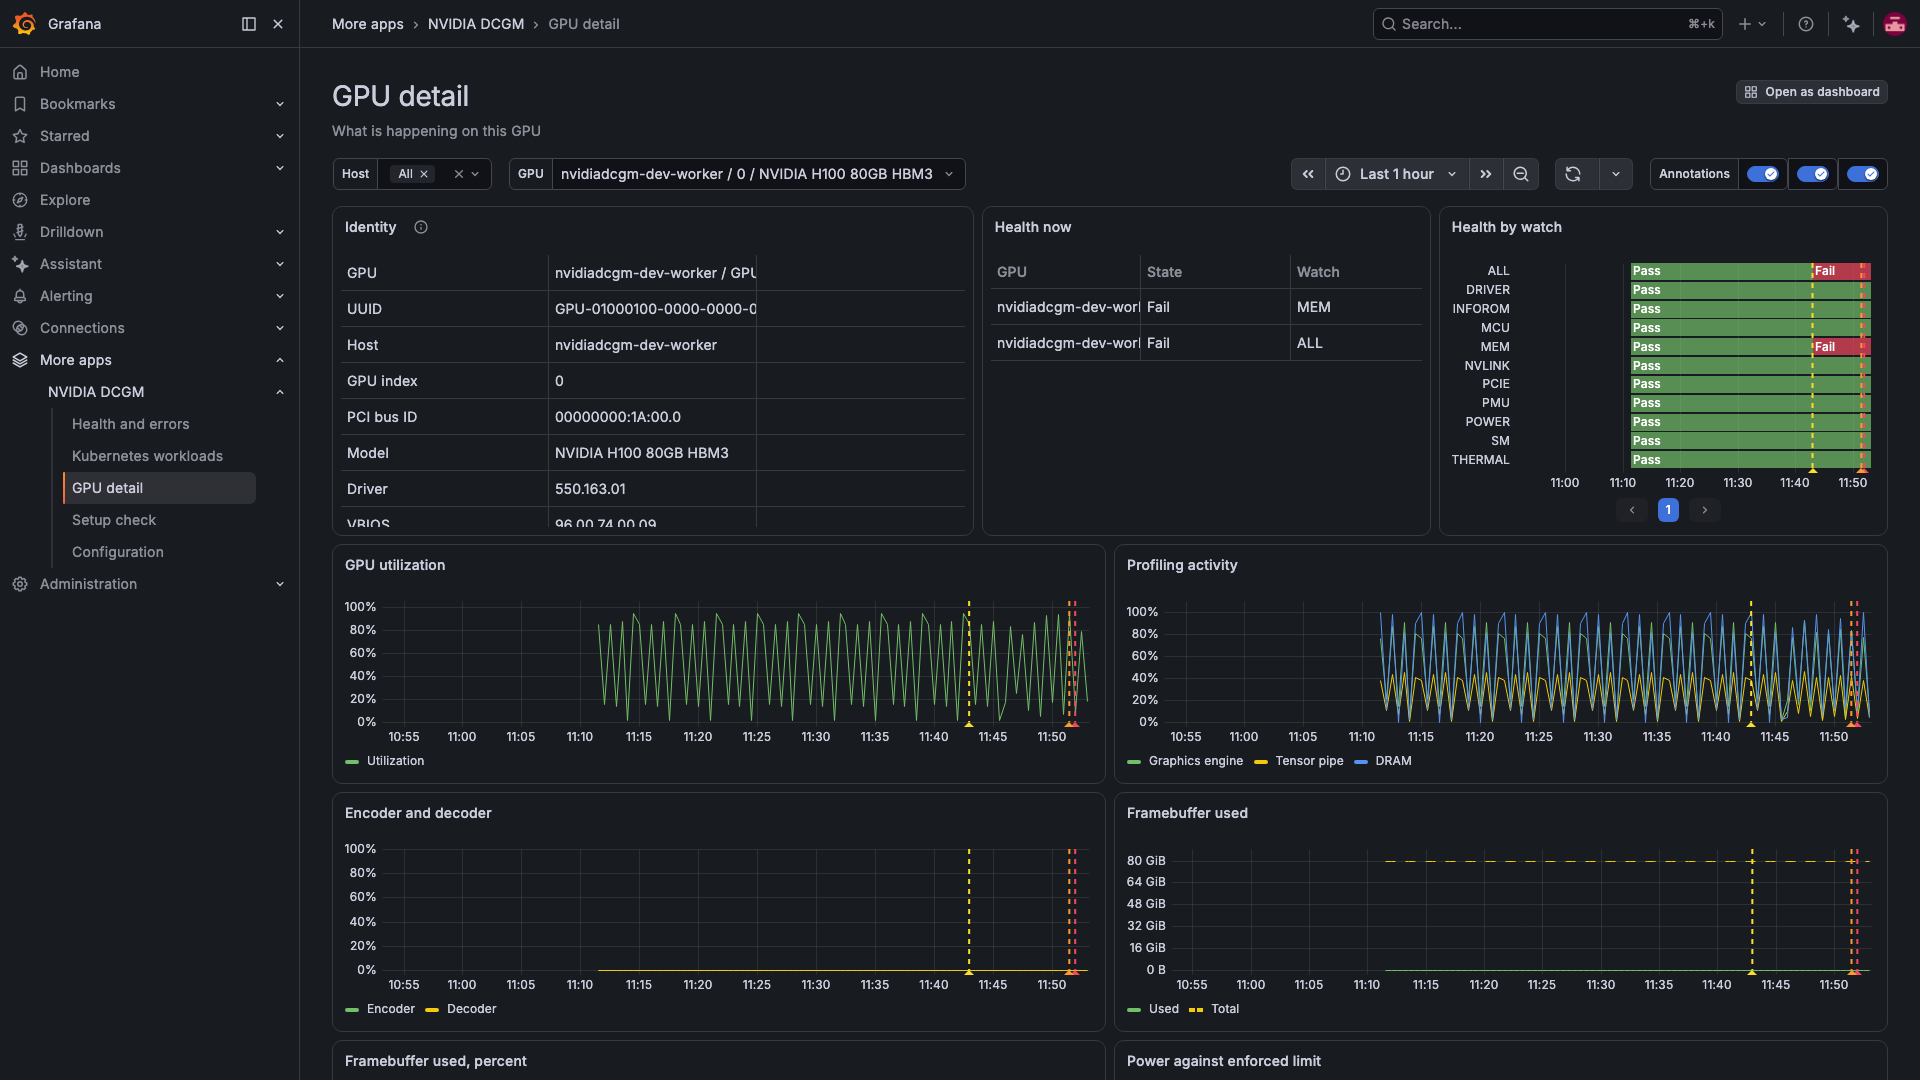Click the Grafana logo icon

(24, 24)
